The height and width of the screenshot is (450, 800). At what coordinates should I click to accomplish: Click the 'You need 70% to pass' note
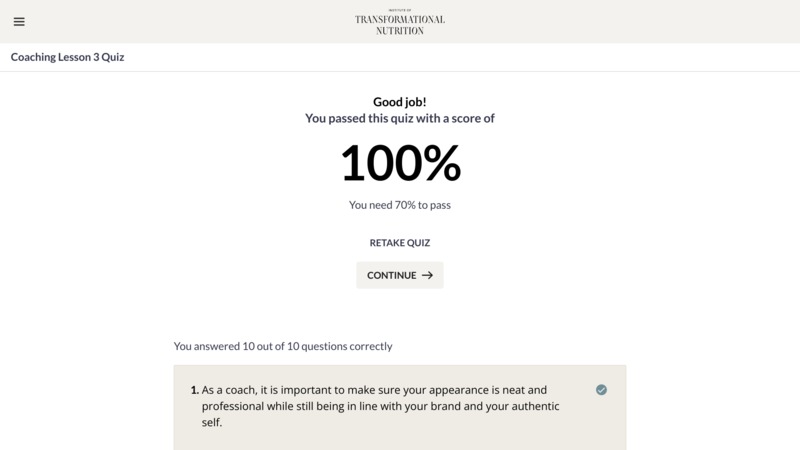click(x=400, y=205)
